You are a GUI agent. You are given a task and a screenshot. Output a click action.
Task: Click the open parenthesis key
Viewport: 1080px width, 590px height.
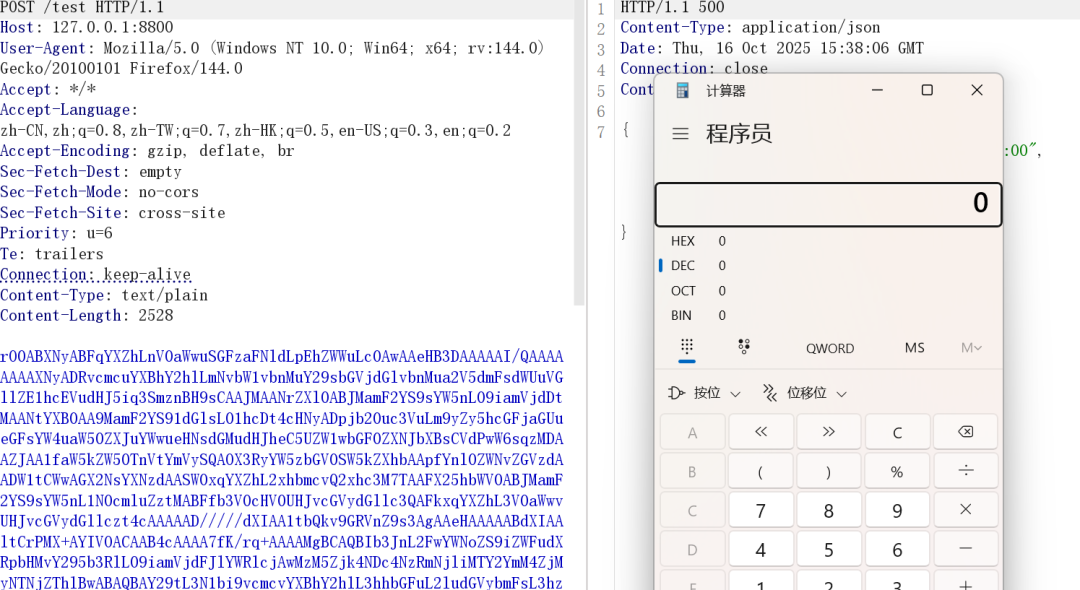point(760,471)
